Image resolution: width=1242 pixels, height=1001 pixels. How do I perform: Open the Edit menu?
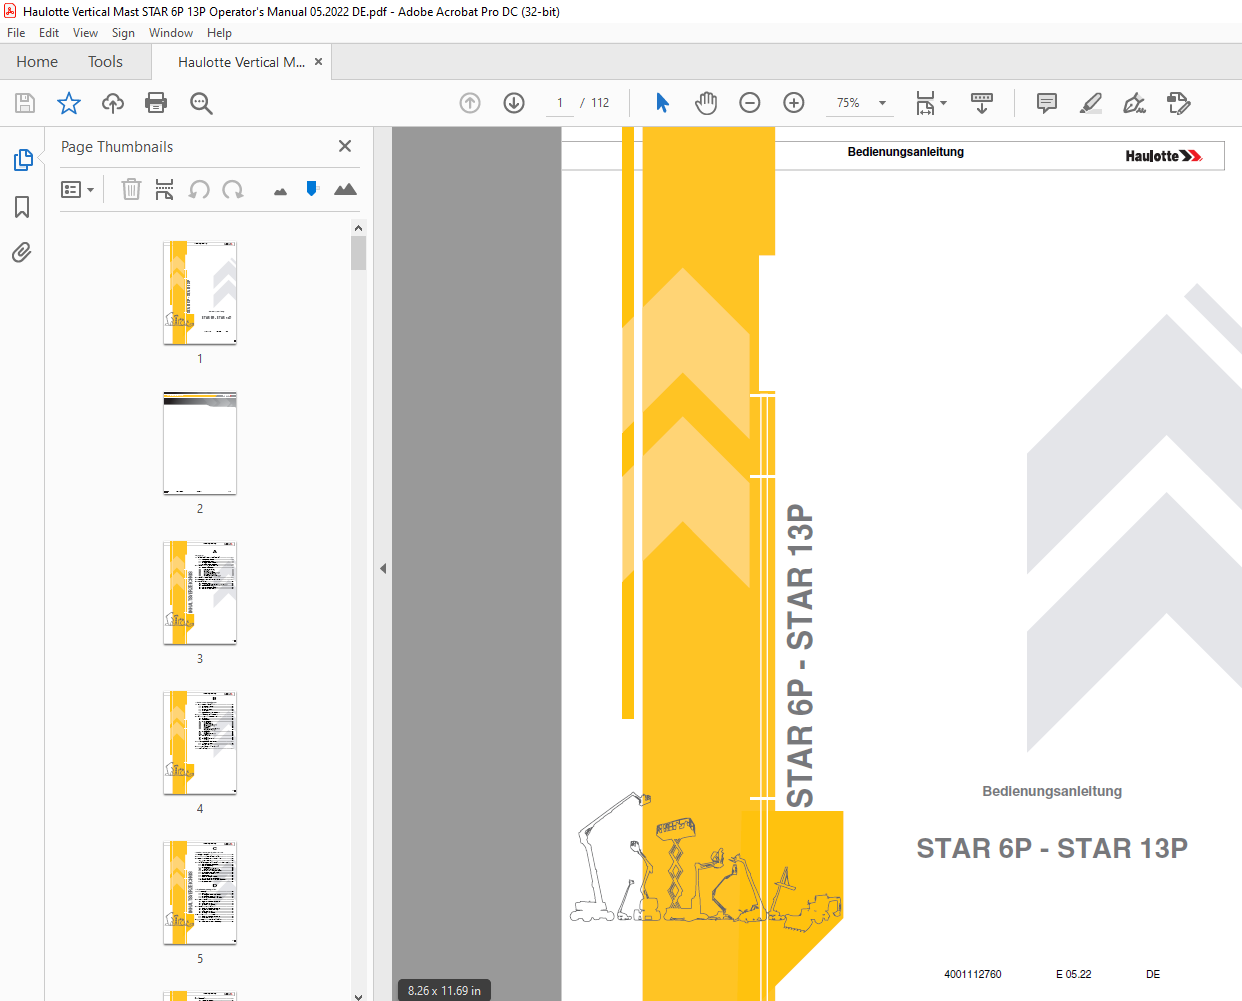[x=49, y=33]
